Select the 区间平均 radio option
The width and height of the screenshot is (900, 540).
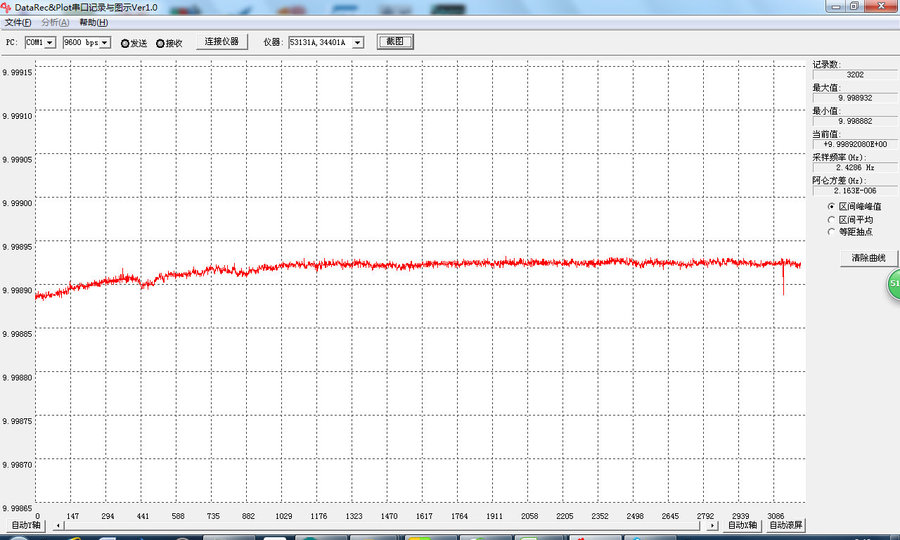(x=831, y=219)
